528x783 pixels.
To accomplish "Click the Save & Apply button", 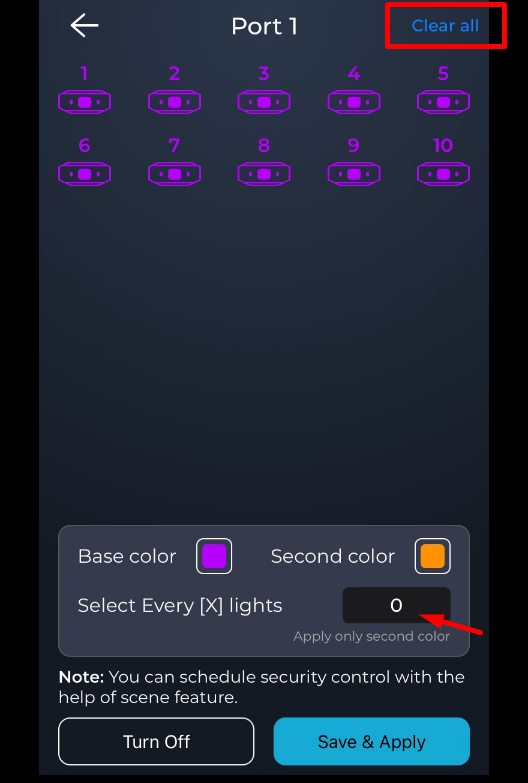I will [x=372, y=742].
